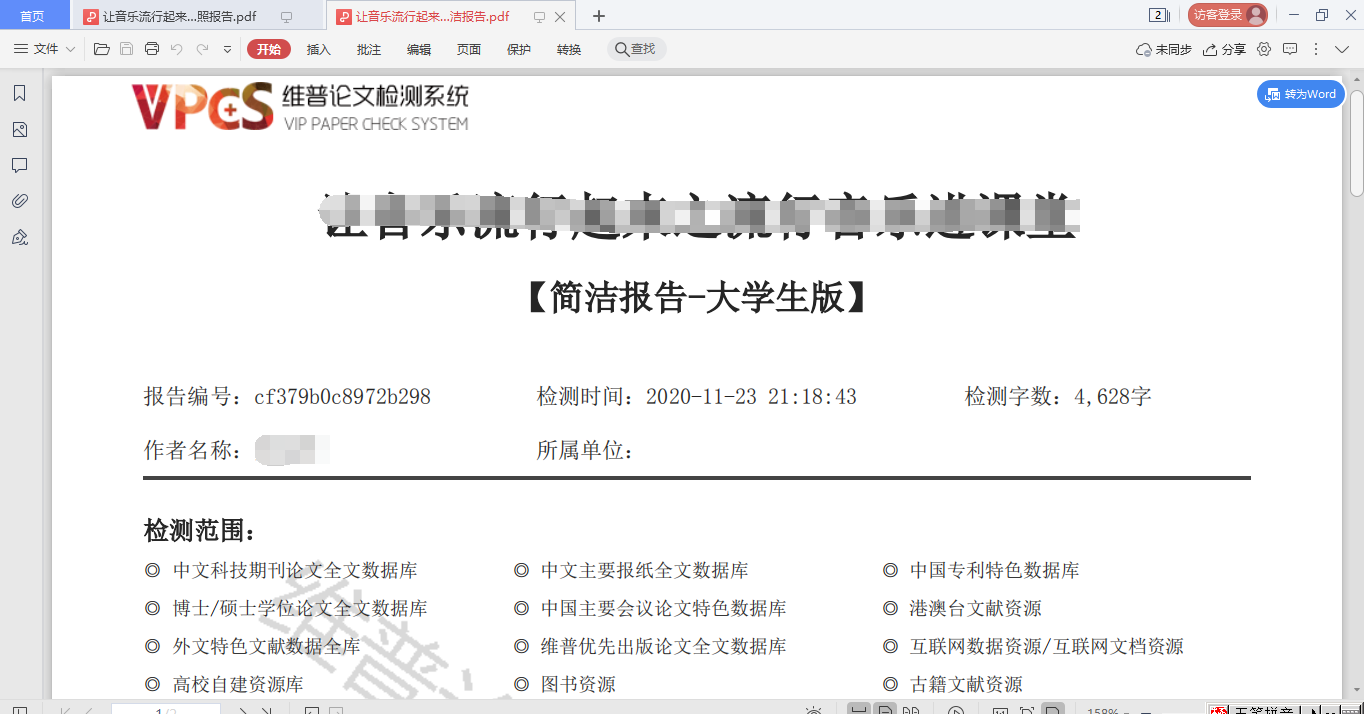Image resolution: width=1364 pixels, height=714 pixels.
Task: Click the report number cf379b0c8972b298
Action: pos(342,397)
